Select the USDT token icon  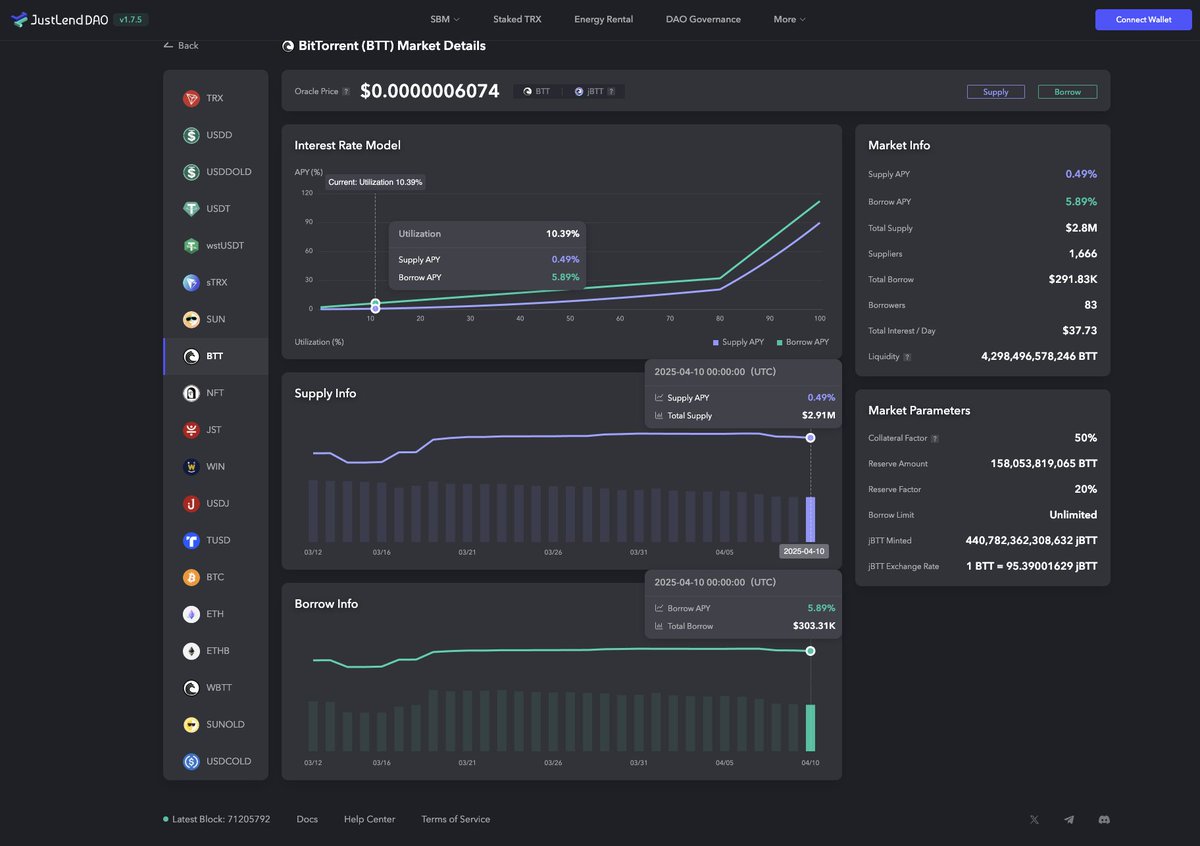point(191,209)
